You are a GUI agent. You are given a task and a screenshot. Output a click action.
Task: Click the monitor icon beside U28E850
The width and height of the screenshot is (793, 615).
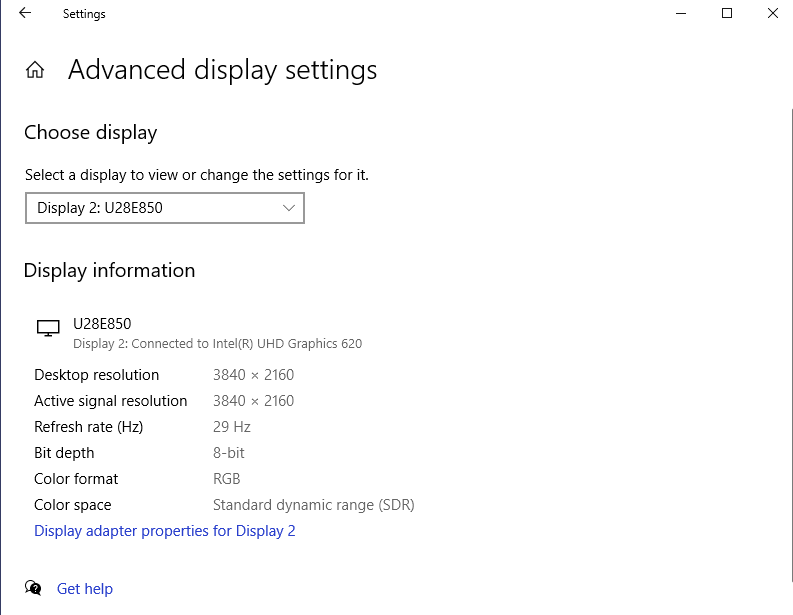tap(47, 329)
